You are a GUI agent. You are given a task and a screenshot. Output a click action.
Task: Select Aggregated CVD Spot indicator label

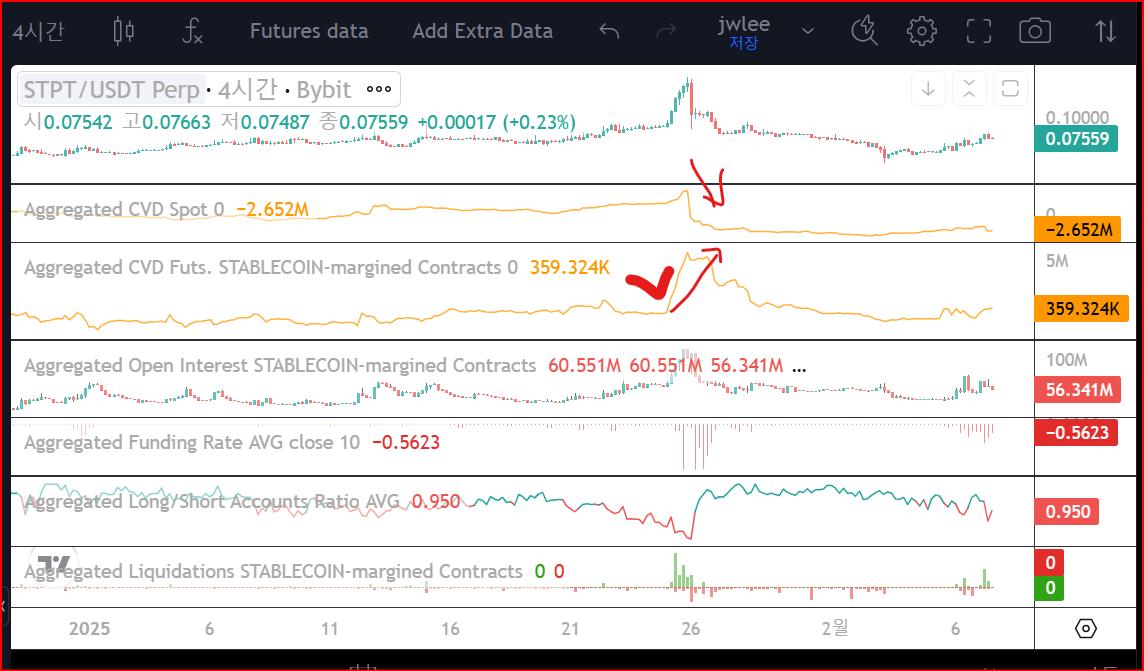[123, 209]
